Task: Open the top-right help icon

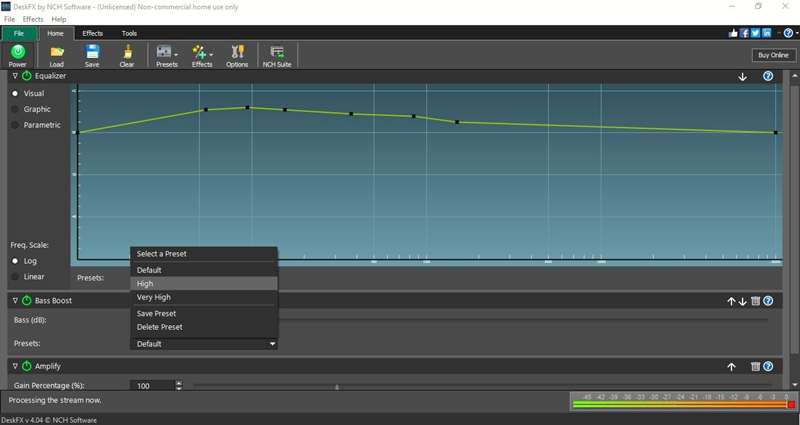Action: pos(788,33)
